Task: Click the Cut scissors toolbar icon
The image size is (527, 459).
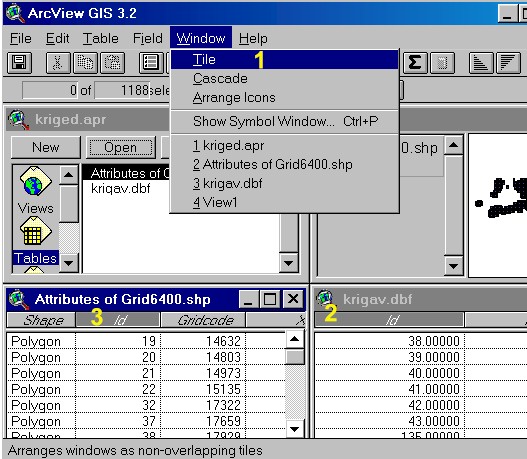Action: [x=58, y=63]
